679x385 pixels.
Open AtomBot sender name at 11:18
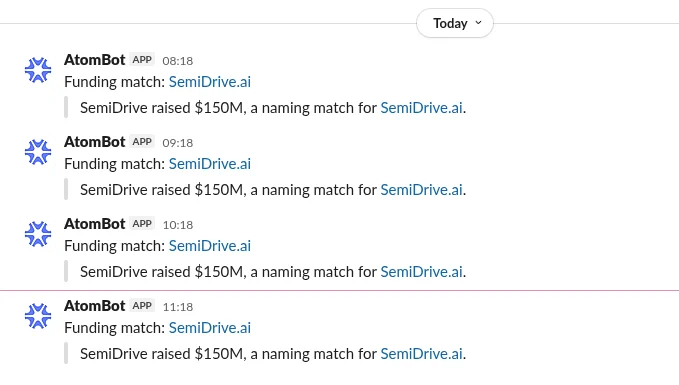[x=94, y=306]
